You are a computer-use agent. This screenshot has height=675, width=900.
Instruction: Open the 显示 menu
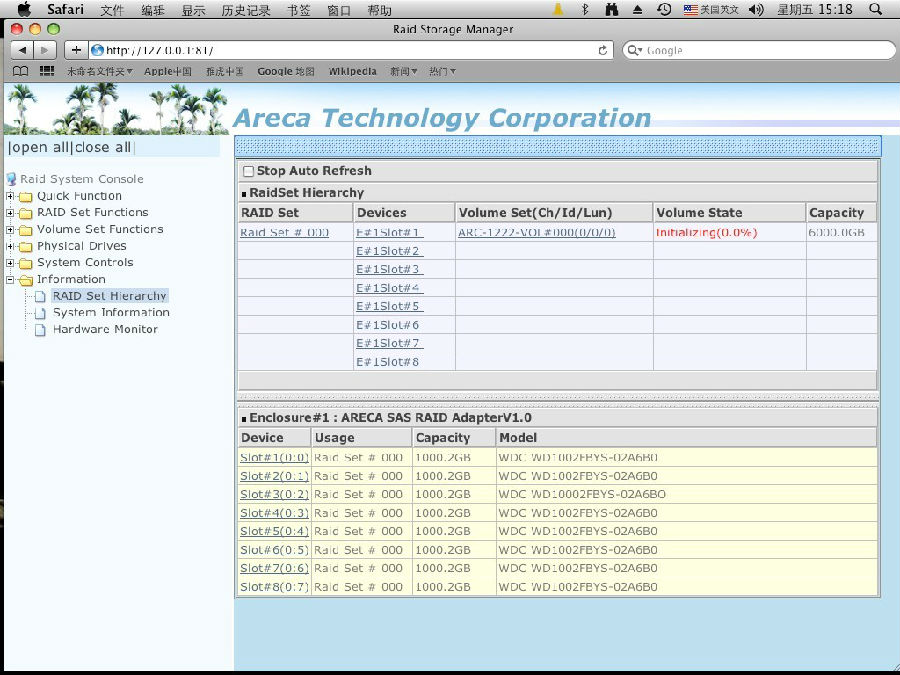[193, 10]
